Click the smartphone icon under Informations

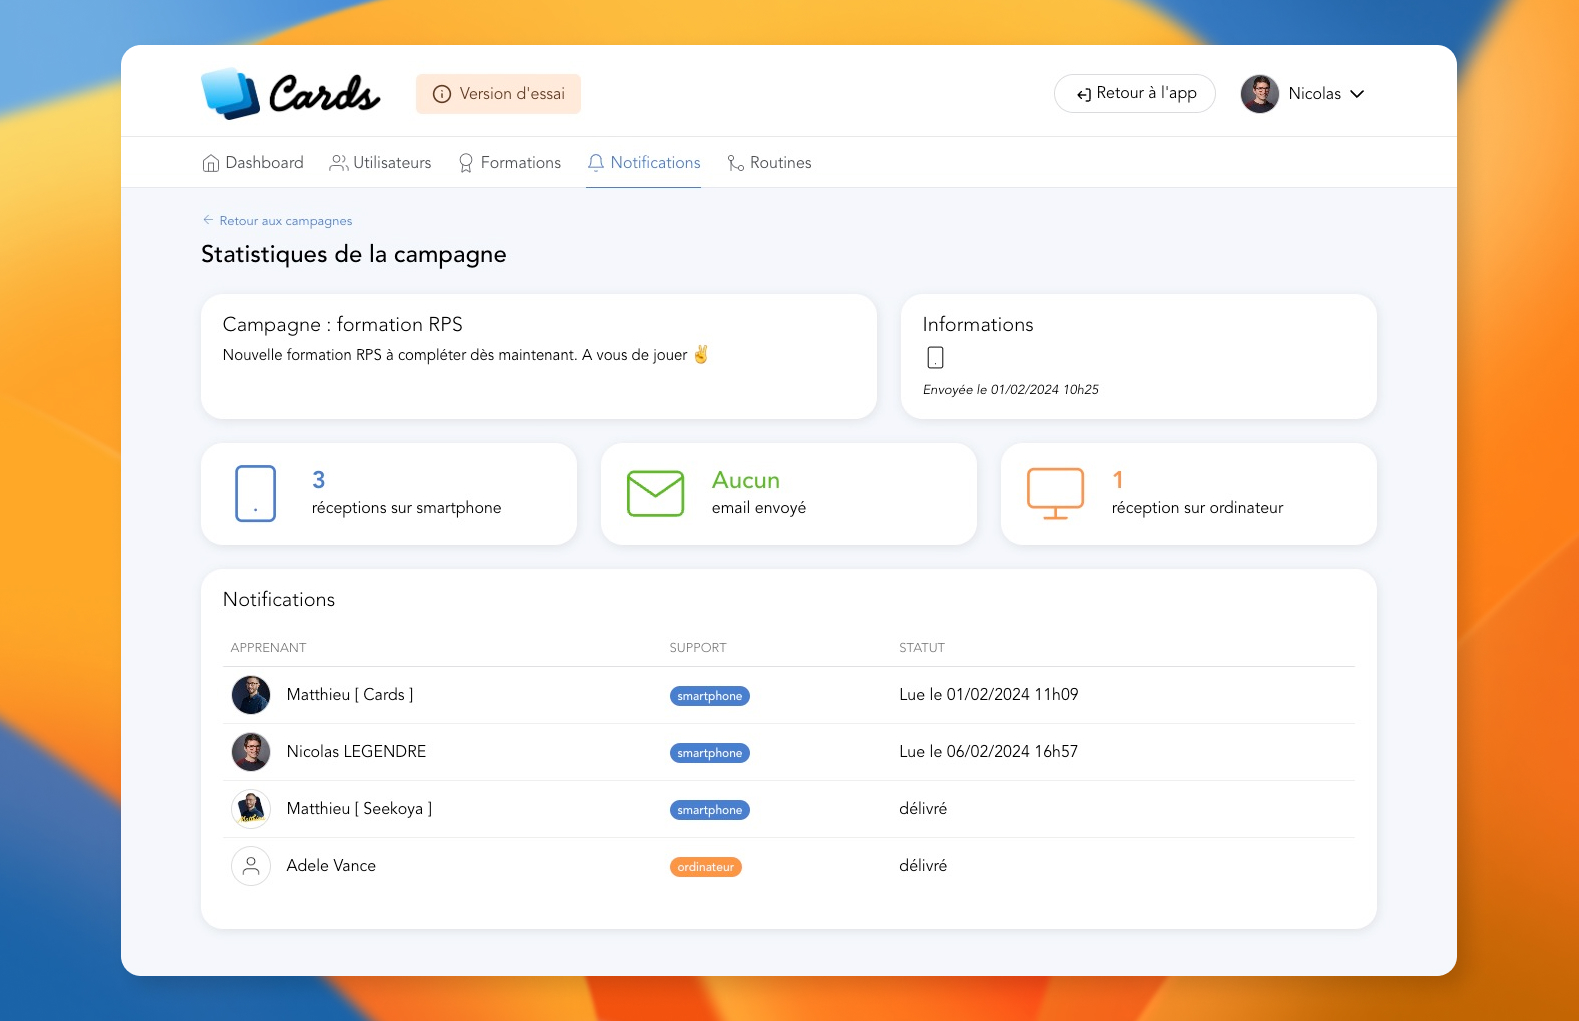[x=936, y=357]
